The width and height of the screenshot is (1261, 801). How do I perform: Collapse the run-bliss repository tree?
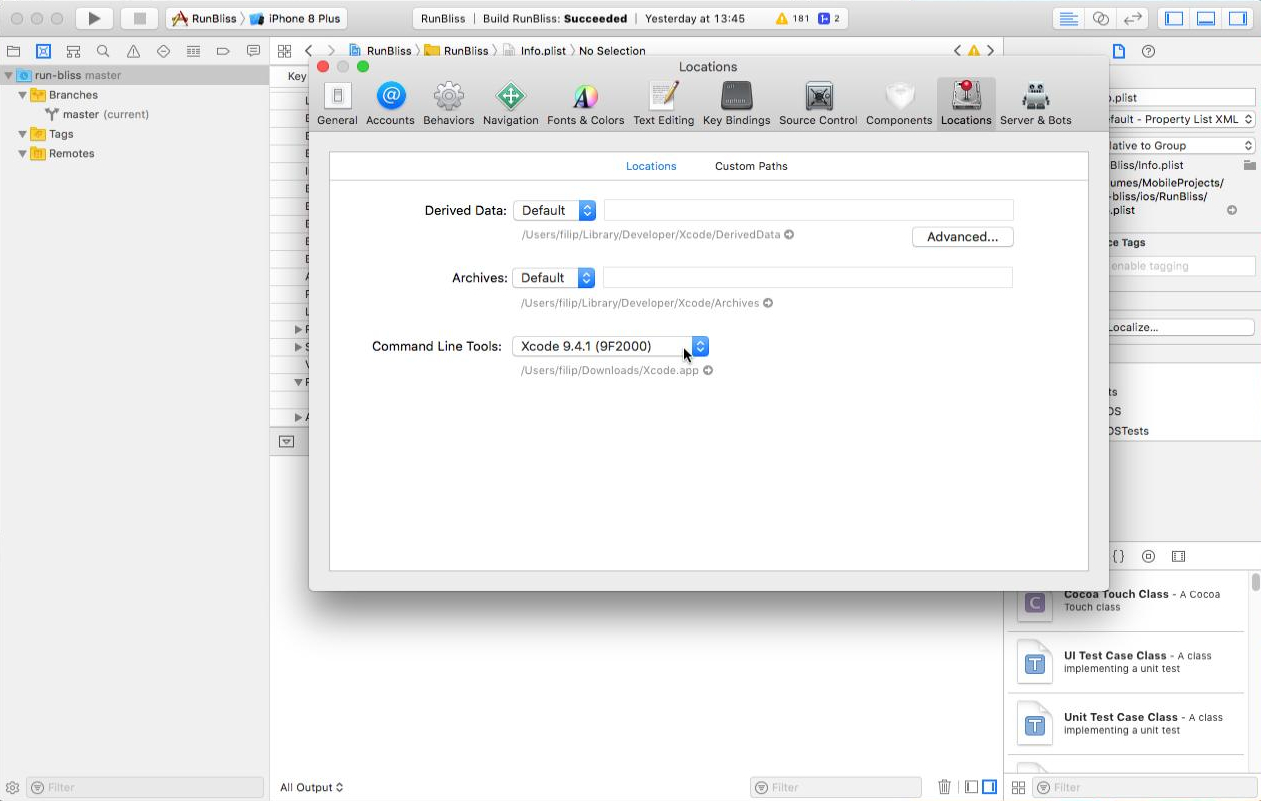point(8,75)
